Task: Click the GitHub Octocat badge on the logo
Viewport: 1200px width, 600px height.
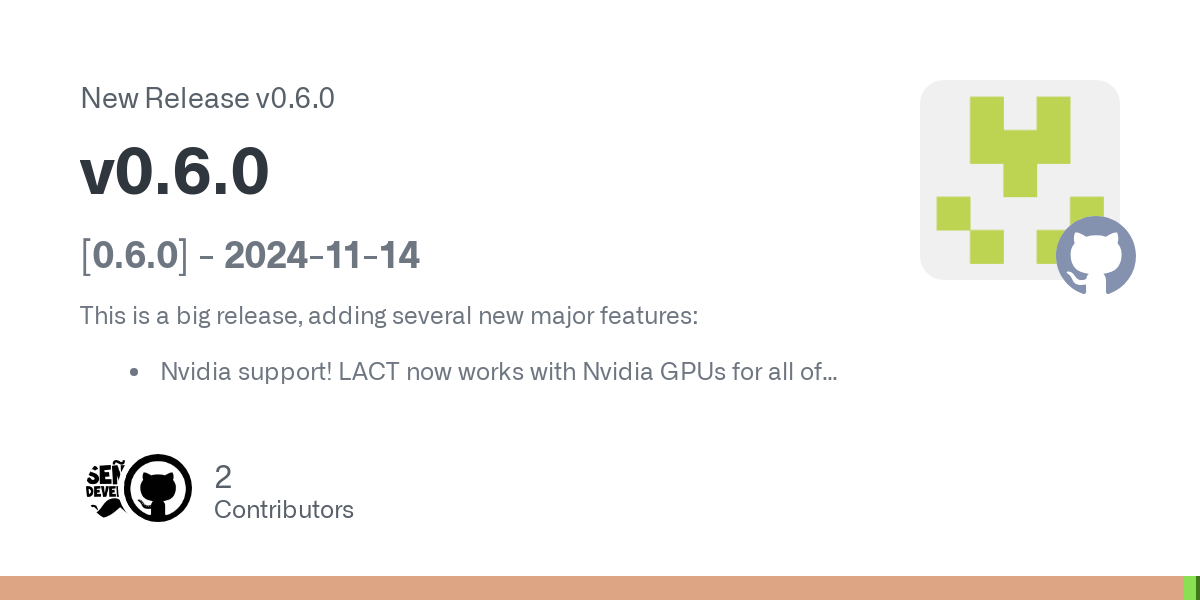Action: point(1095,255)
